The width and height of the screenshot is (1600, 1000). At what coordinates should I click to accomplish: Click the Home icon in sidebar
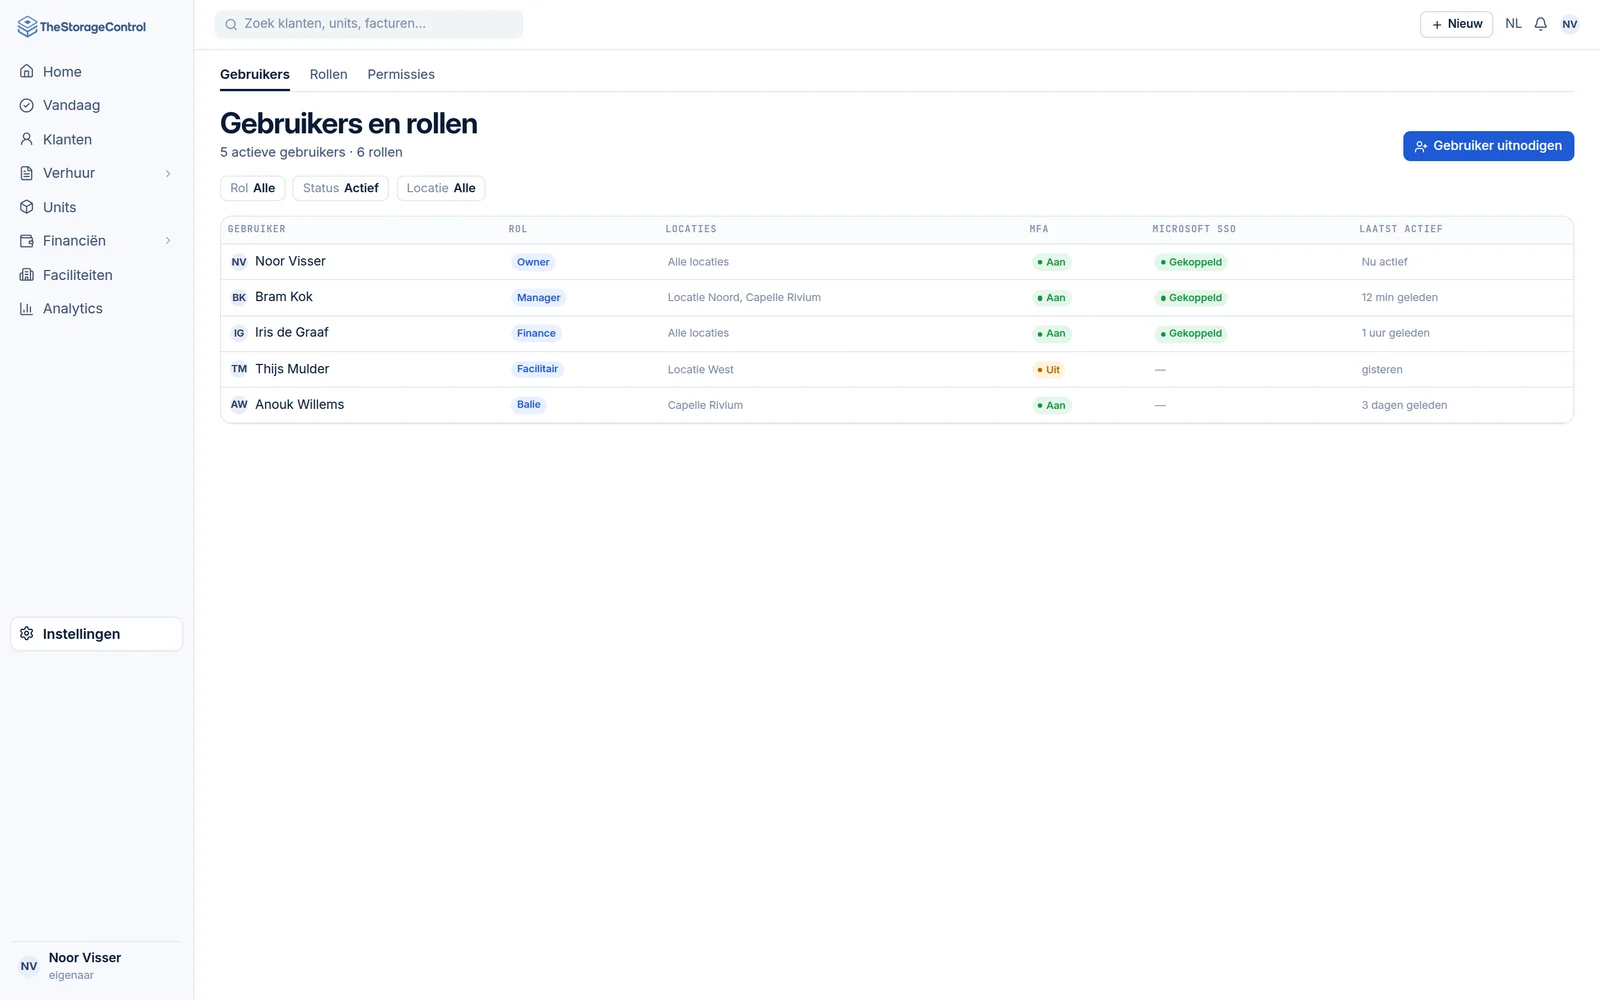27,71
